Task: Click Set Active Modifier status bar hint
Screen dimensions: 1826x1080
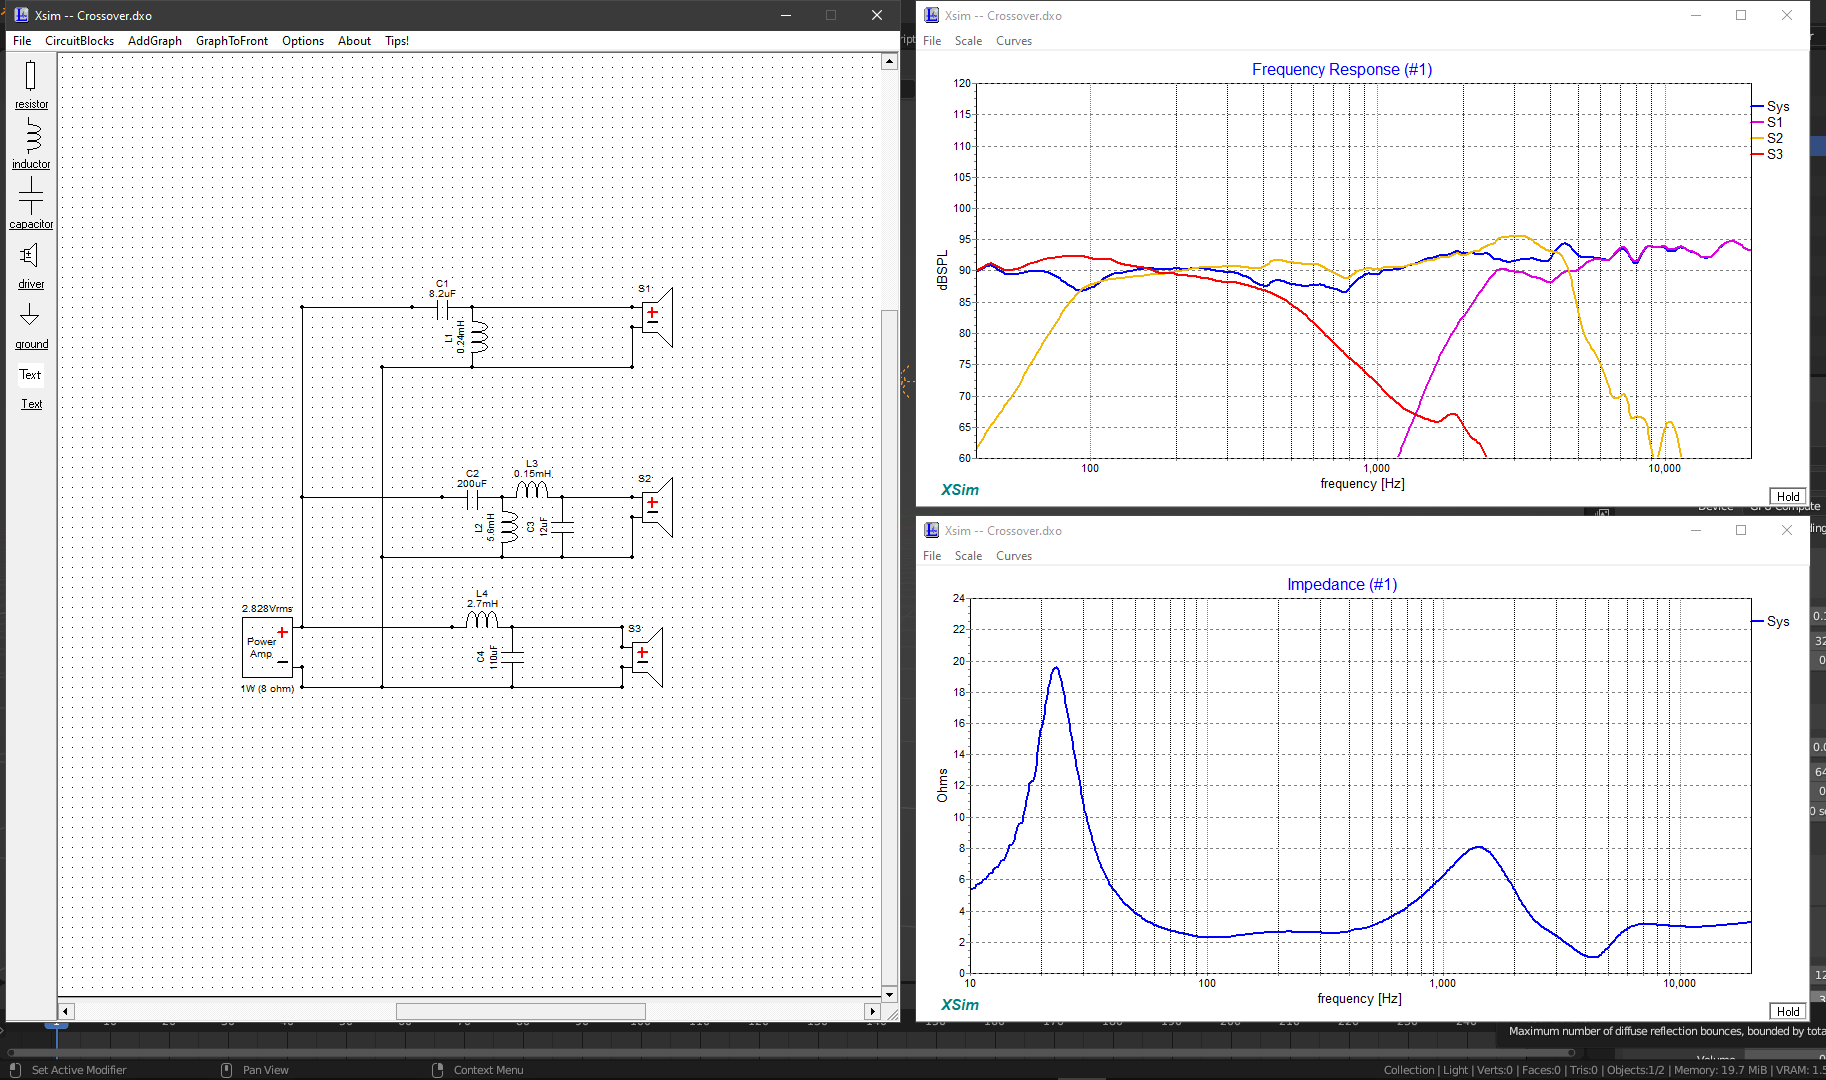Action: [x=79, y=1070]
